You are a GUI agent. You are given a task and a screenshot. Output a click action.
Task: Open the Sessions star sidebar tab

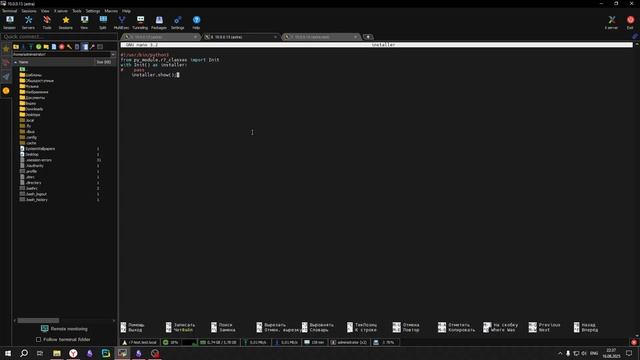click(x=6, y=49)
